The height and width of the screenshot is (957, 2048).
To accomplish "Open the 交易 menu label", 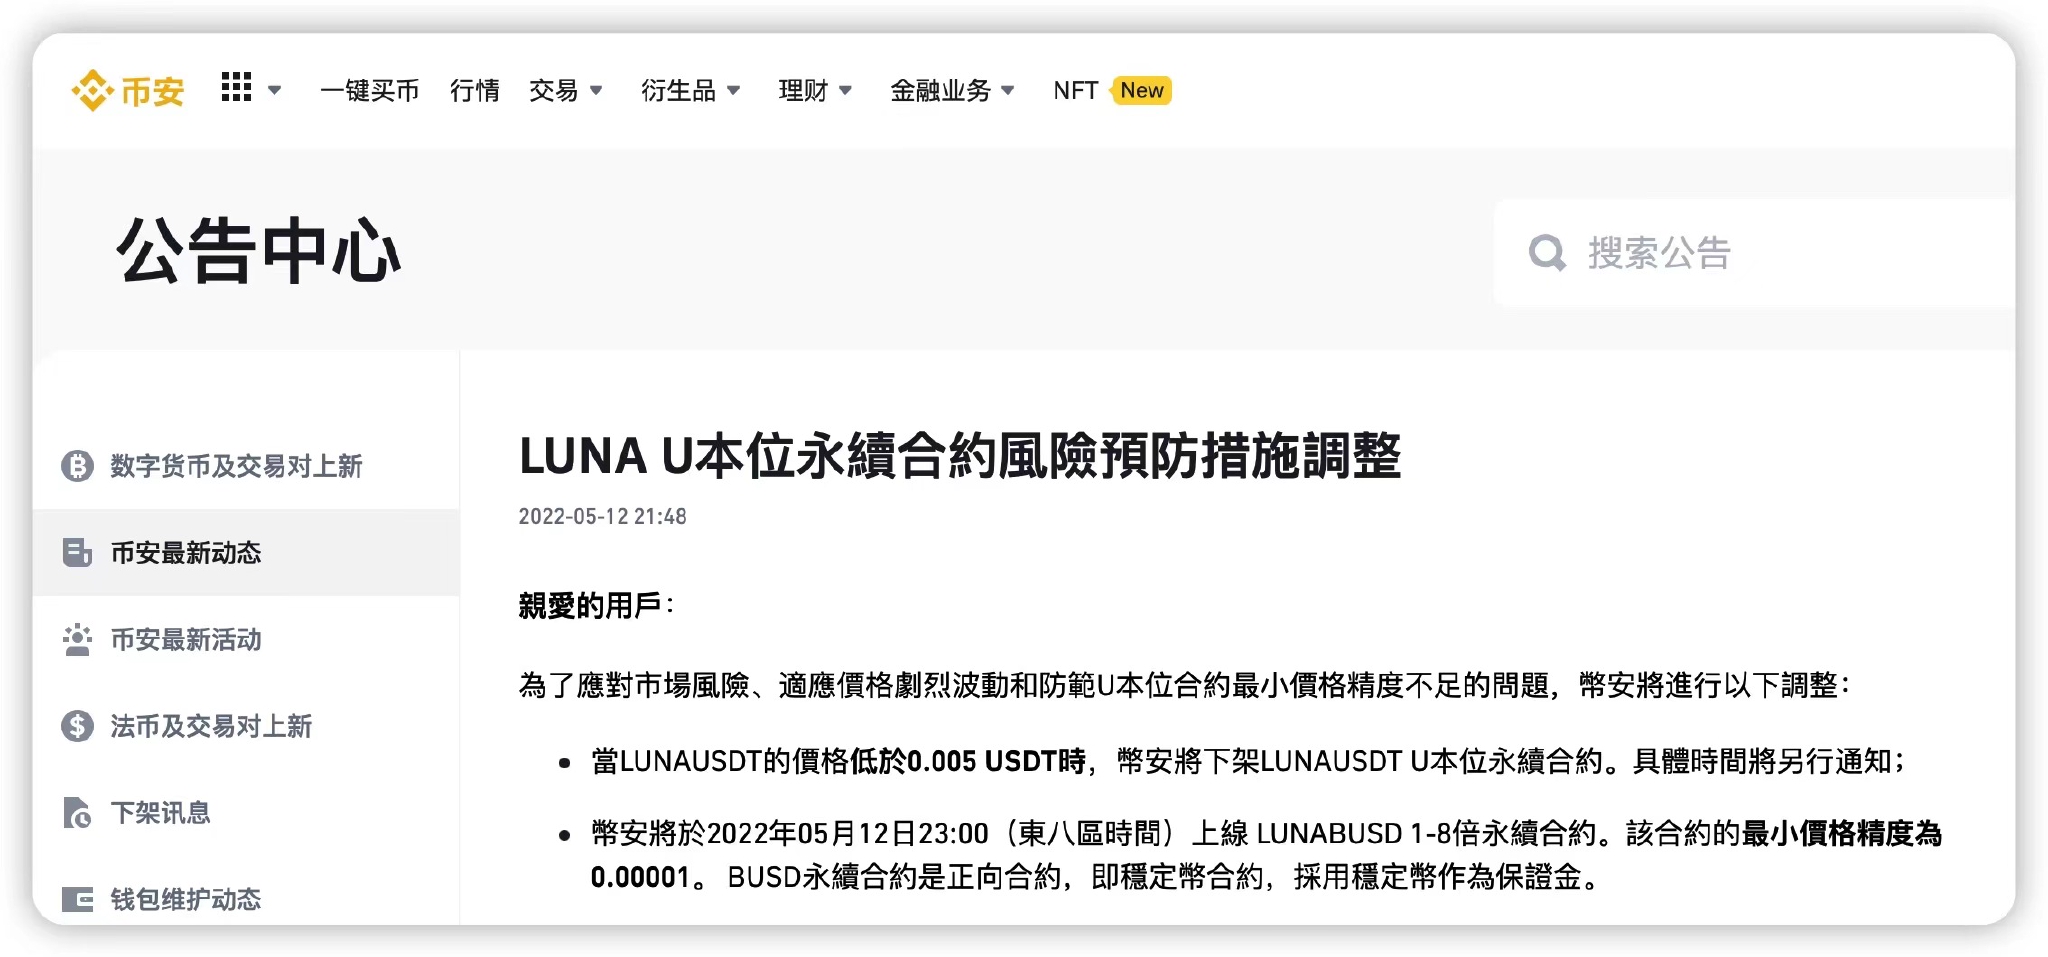I will (x=553, y=91).
